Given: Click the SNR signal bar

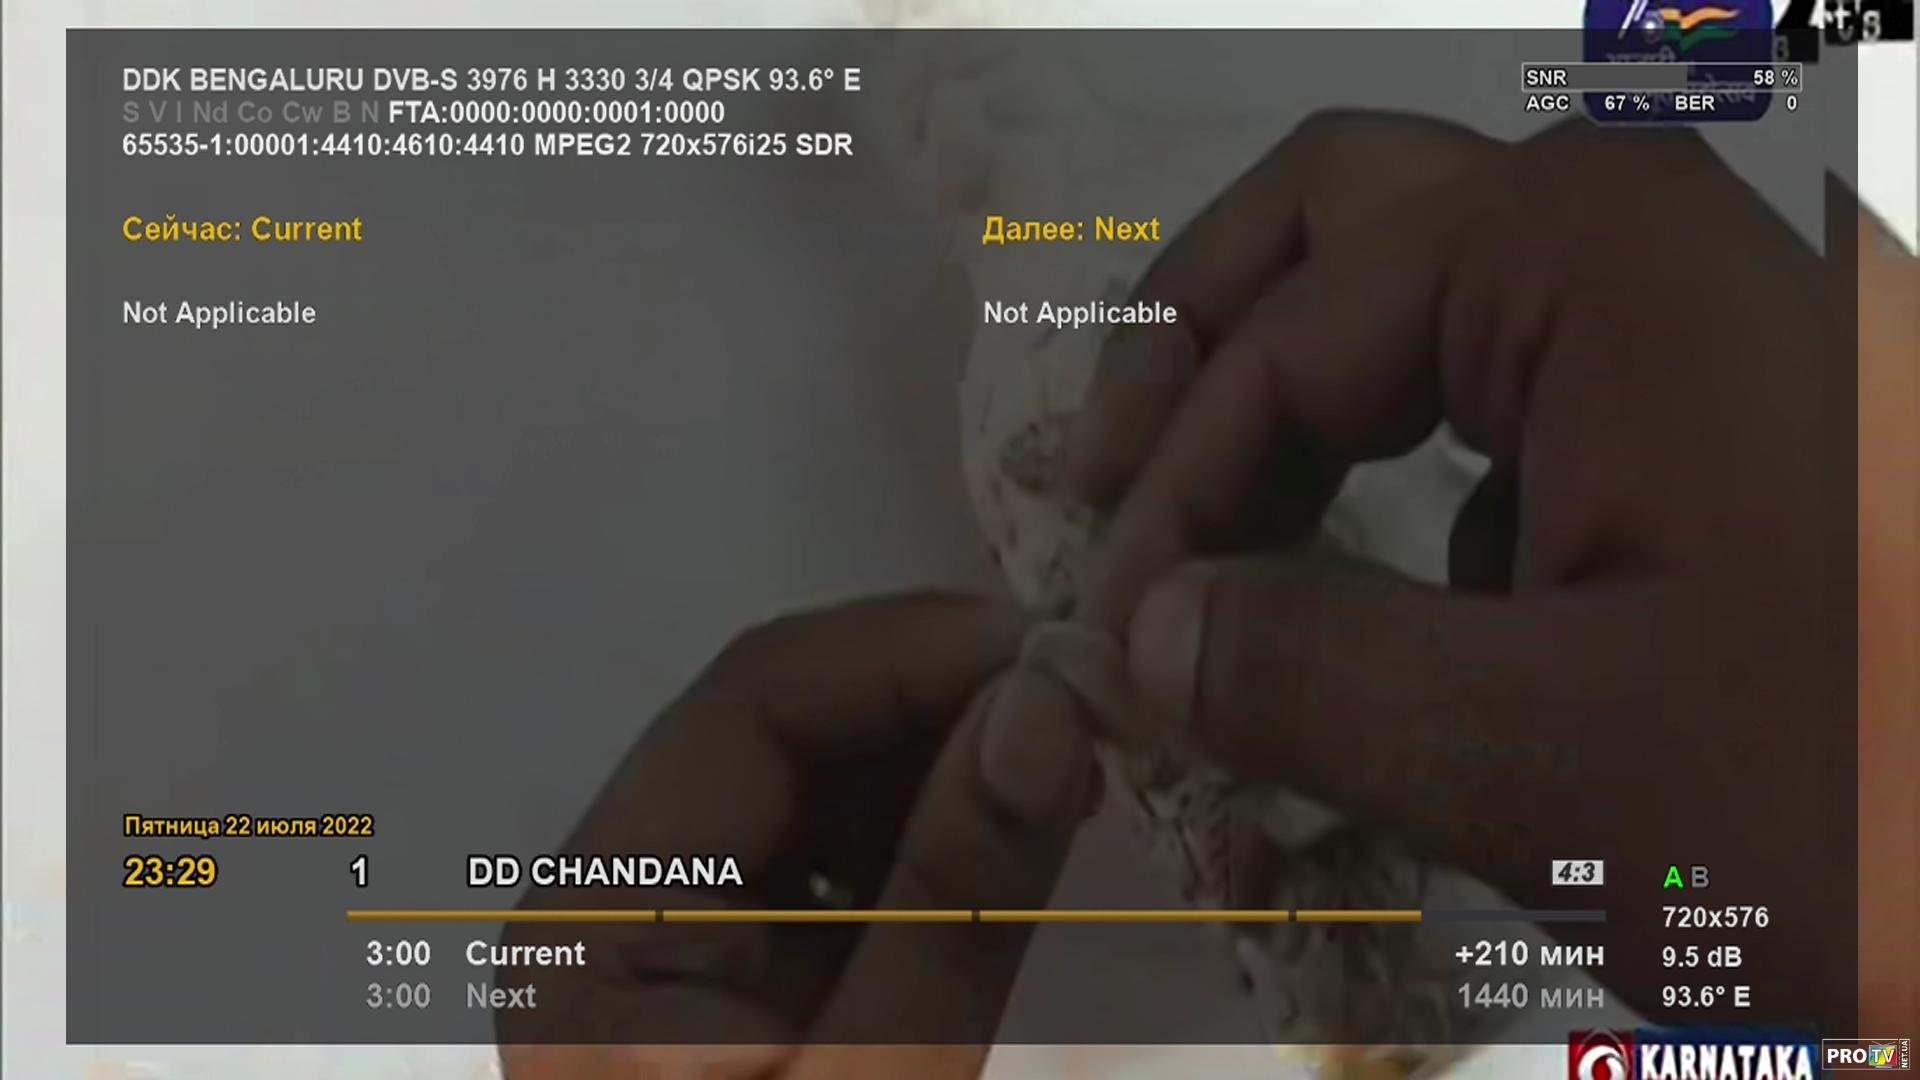Looking at the screenshot, I should (x=1661, y=77).
